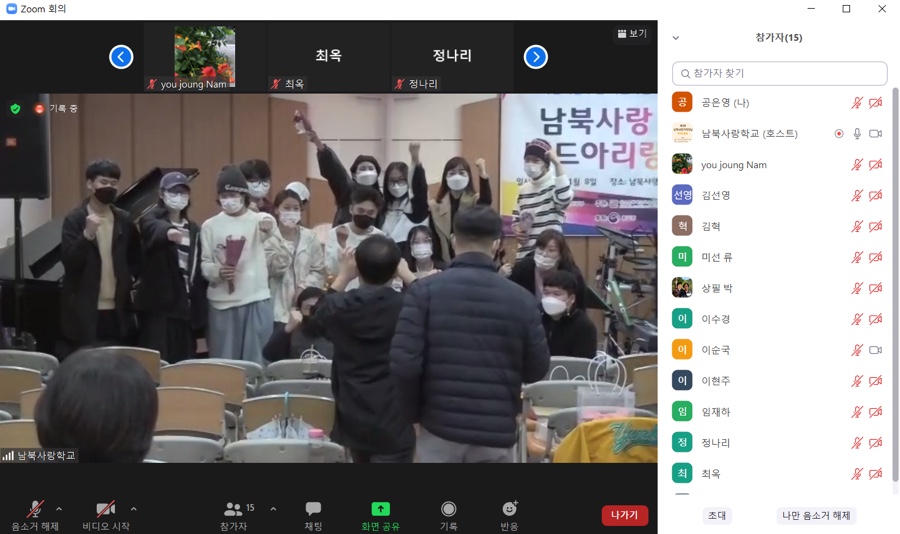Click muted mic icon for 이현주
This screenshot has width=900, height=534.
pos(856,381)
